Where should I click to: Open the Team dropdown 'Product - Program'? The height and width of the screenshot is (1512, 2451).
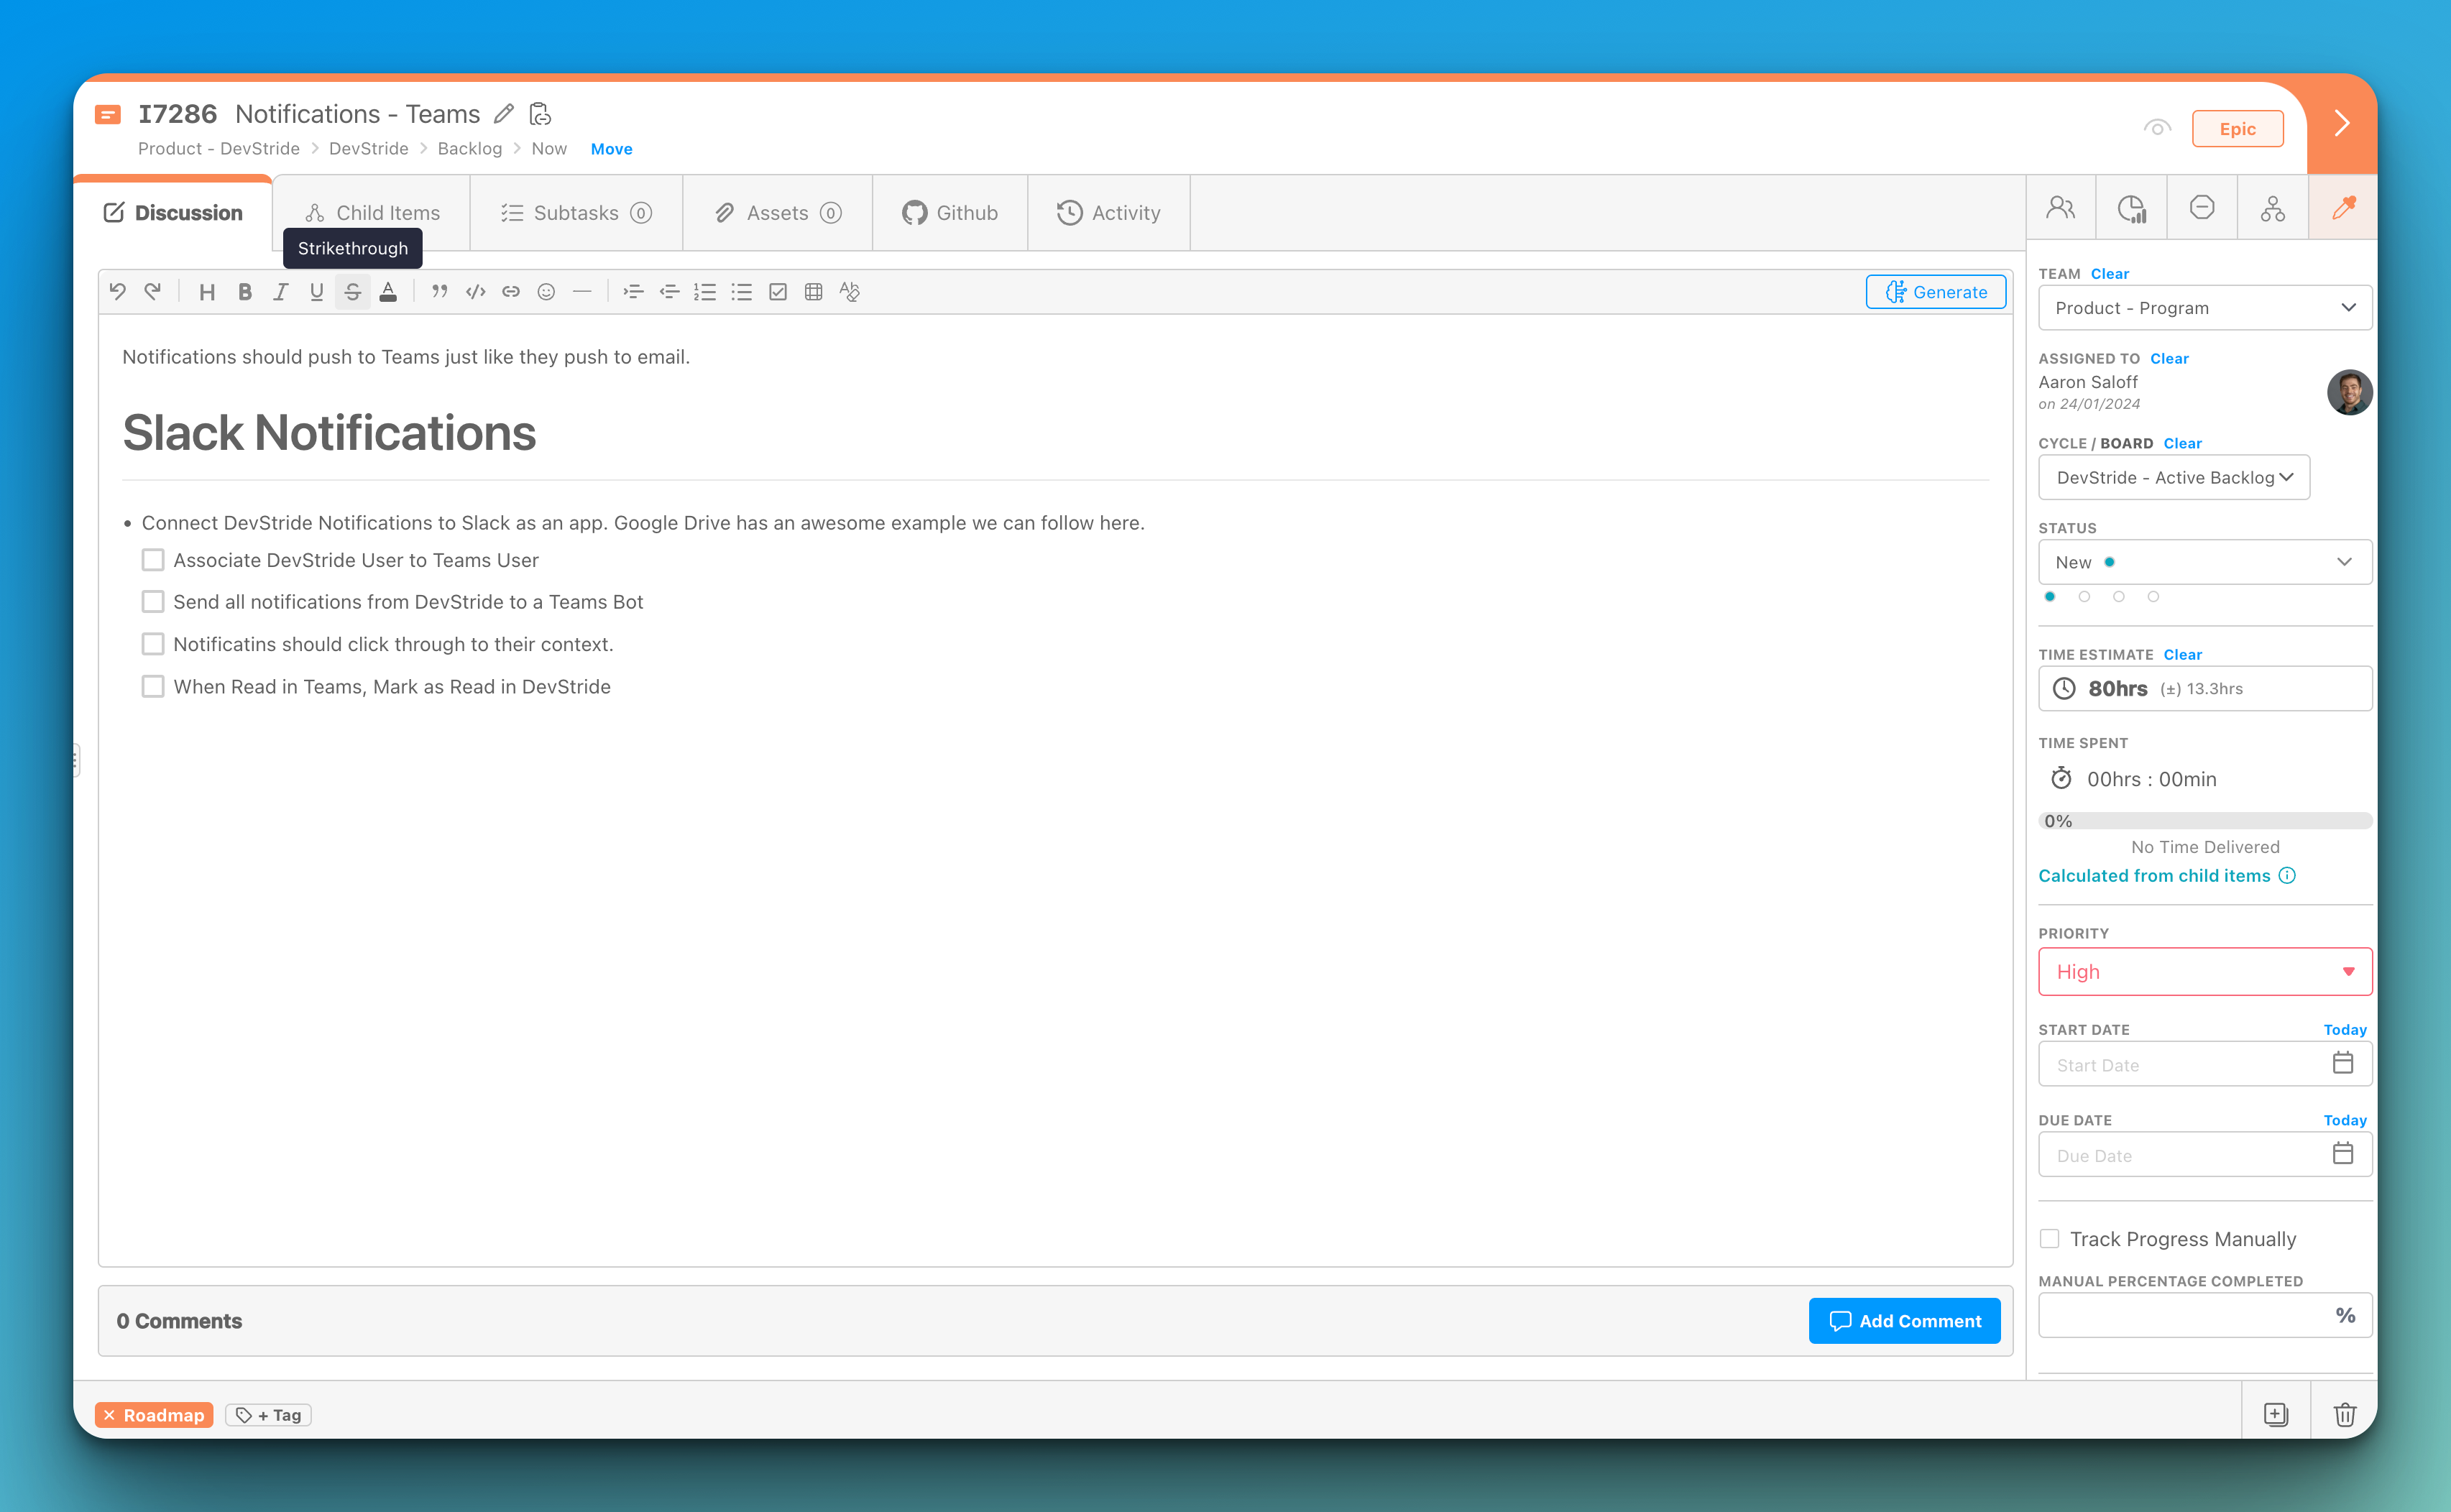tap(2204, 308)
